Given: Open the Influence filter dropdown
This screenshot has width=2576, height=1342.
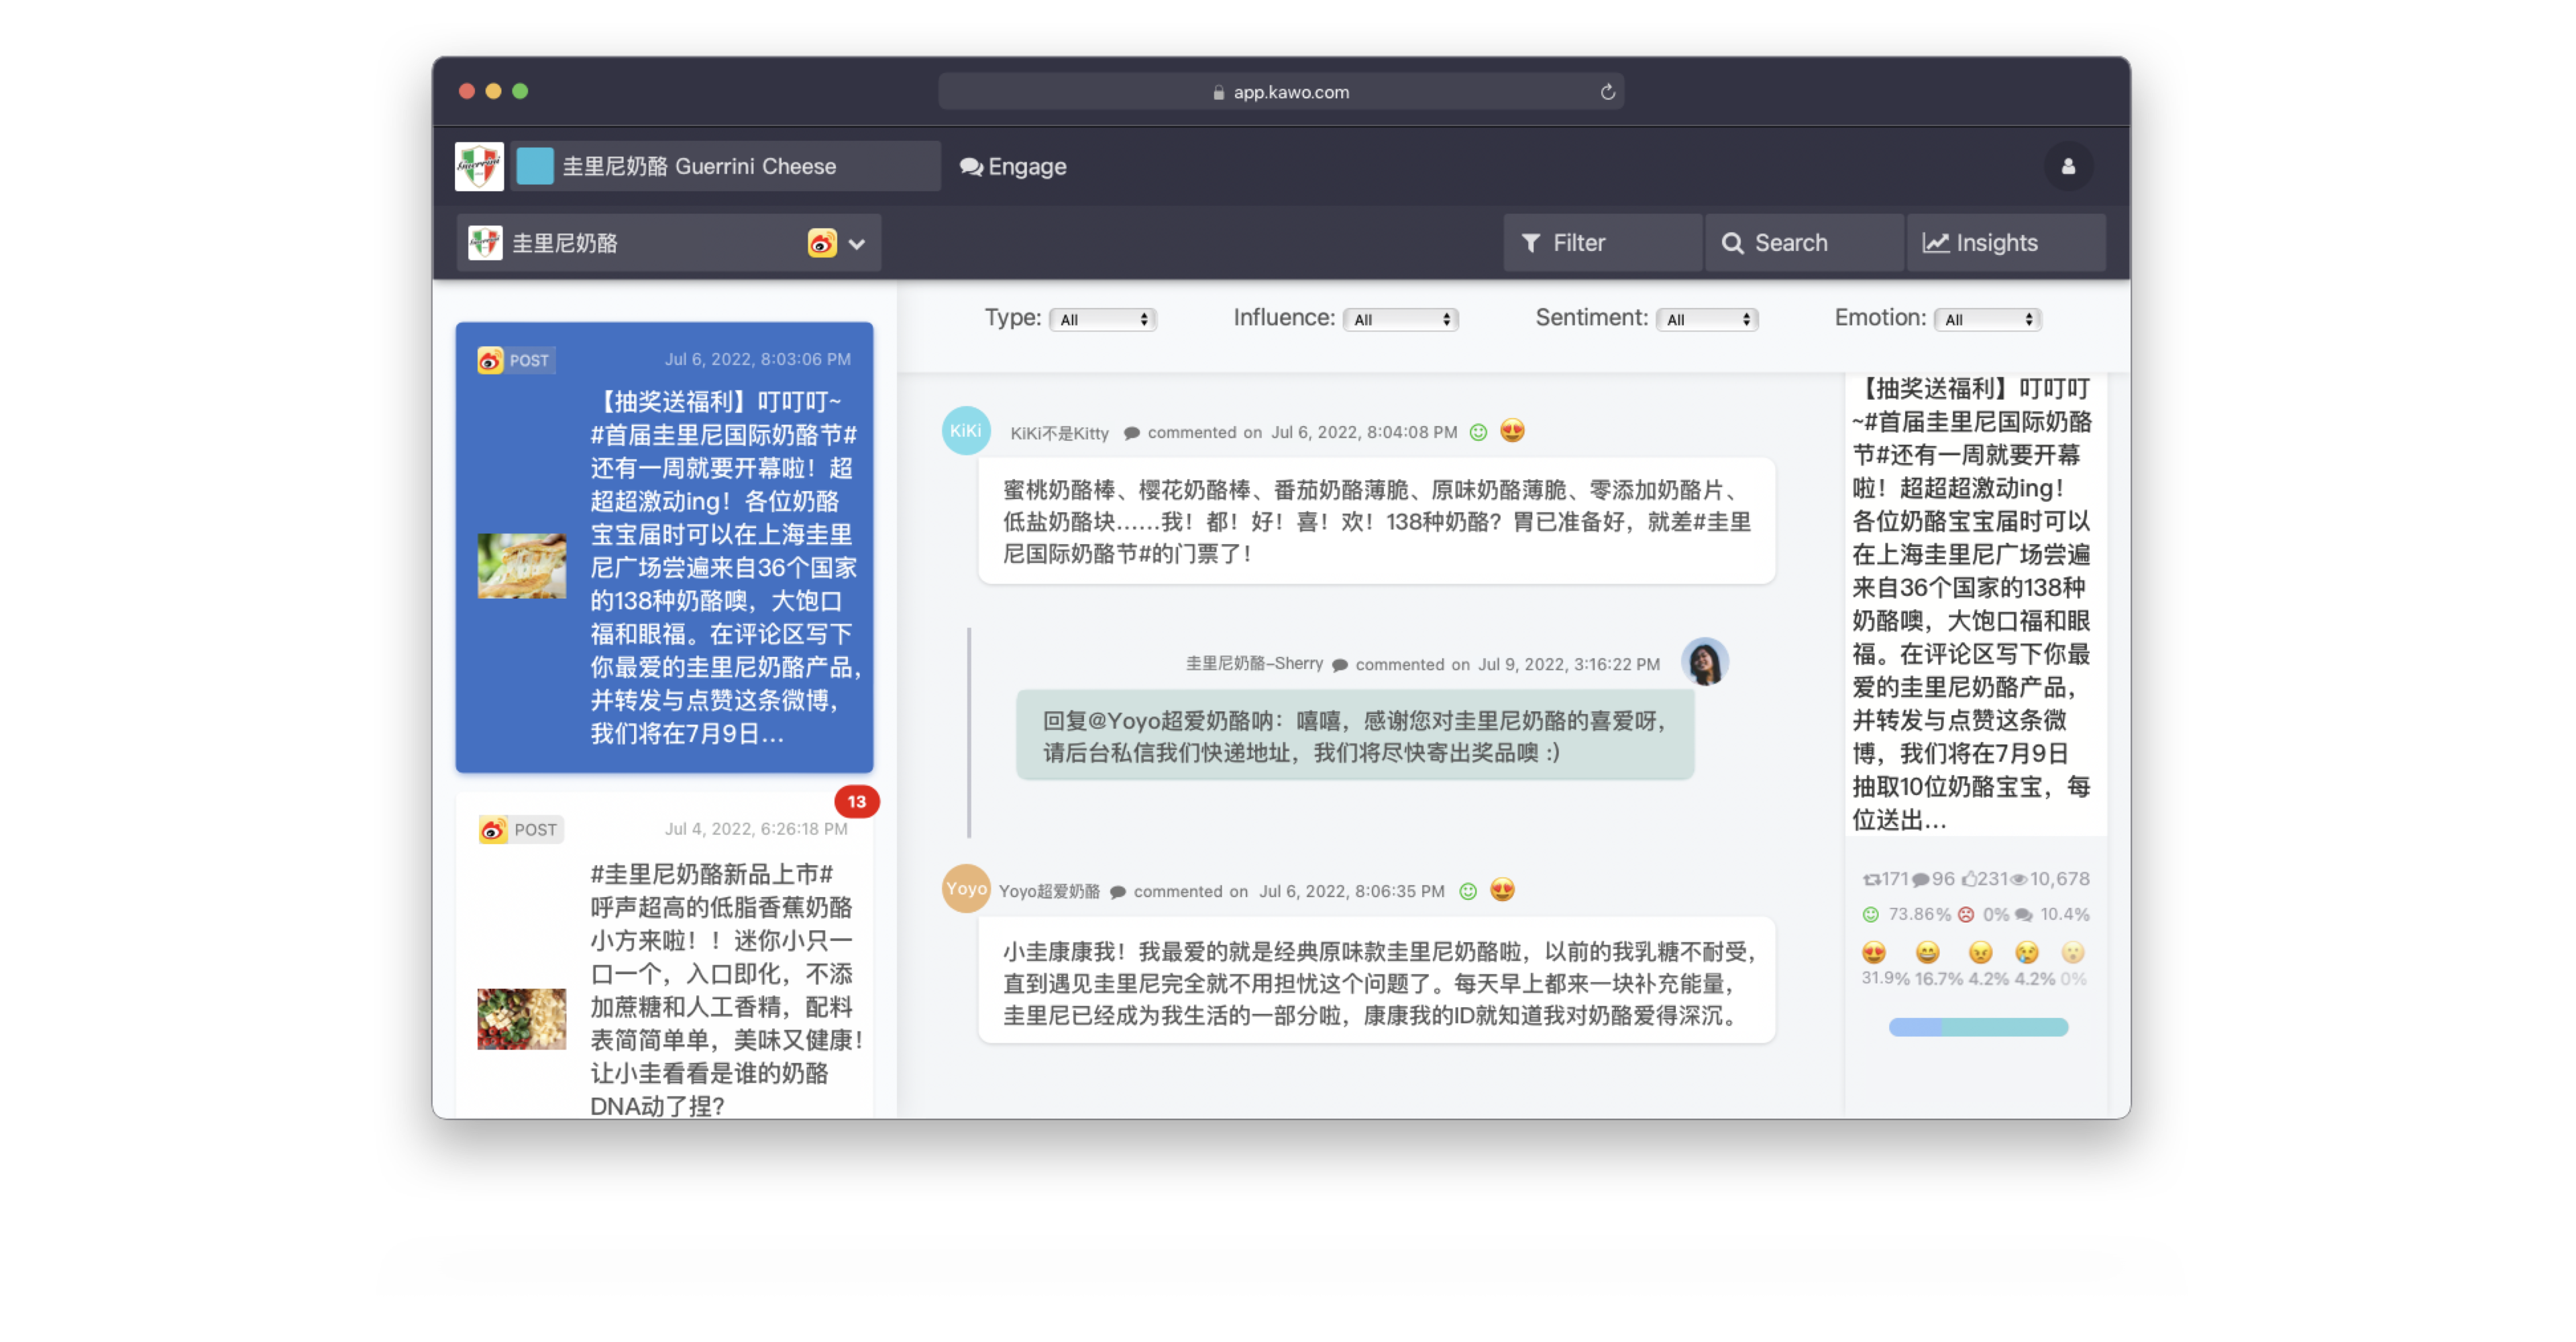Looking at the screenshot, I should click(x=1400, y=320).
